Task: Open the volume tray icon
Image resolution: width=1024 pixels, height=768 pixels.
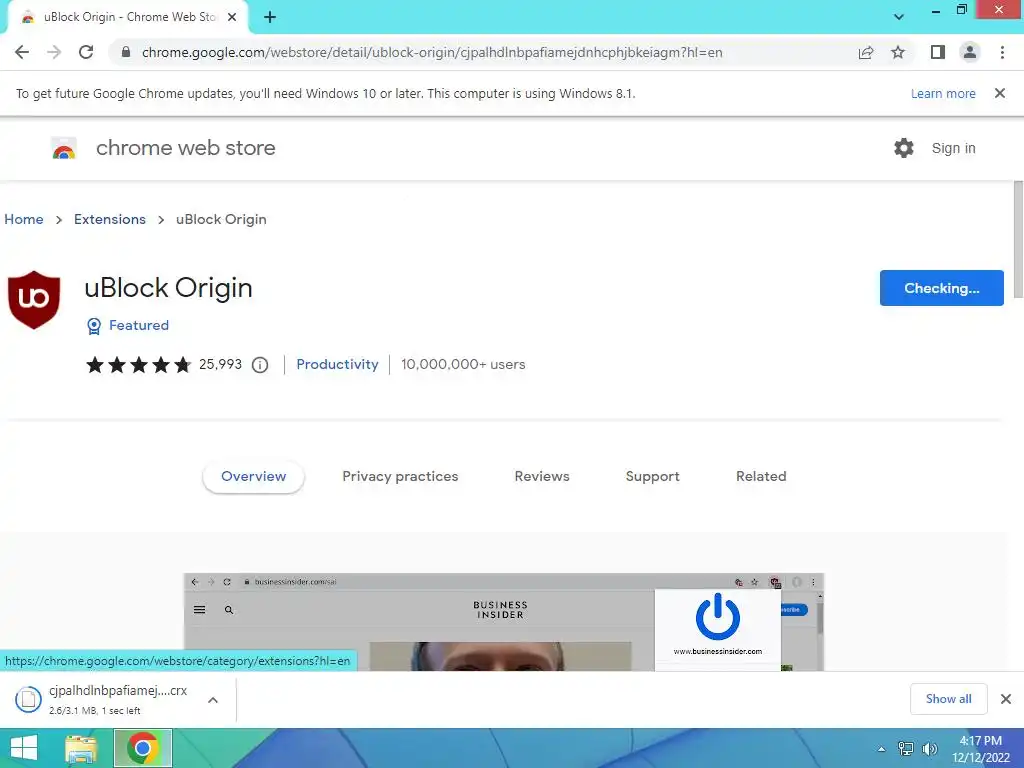Action: coord(930,749)
